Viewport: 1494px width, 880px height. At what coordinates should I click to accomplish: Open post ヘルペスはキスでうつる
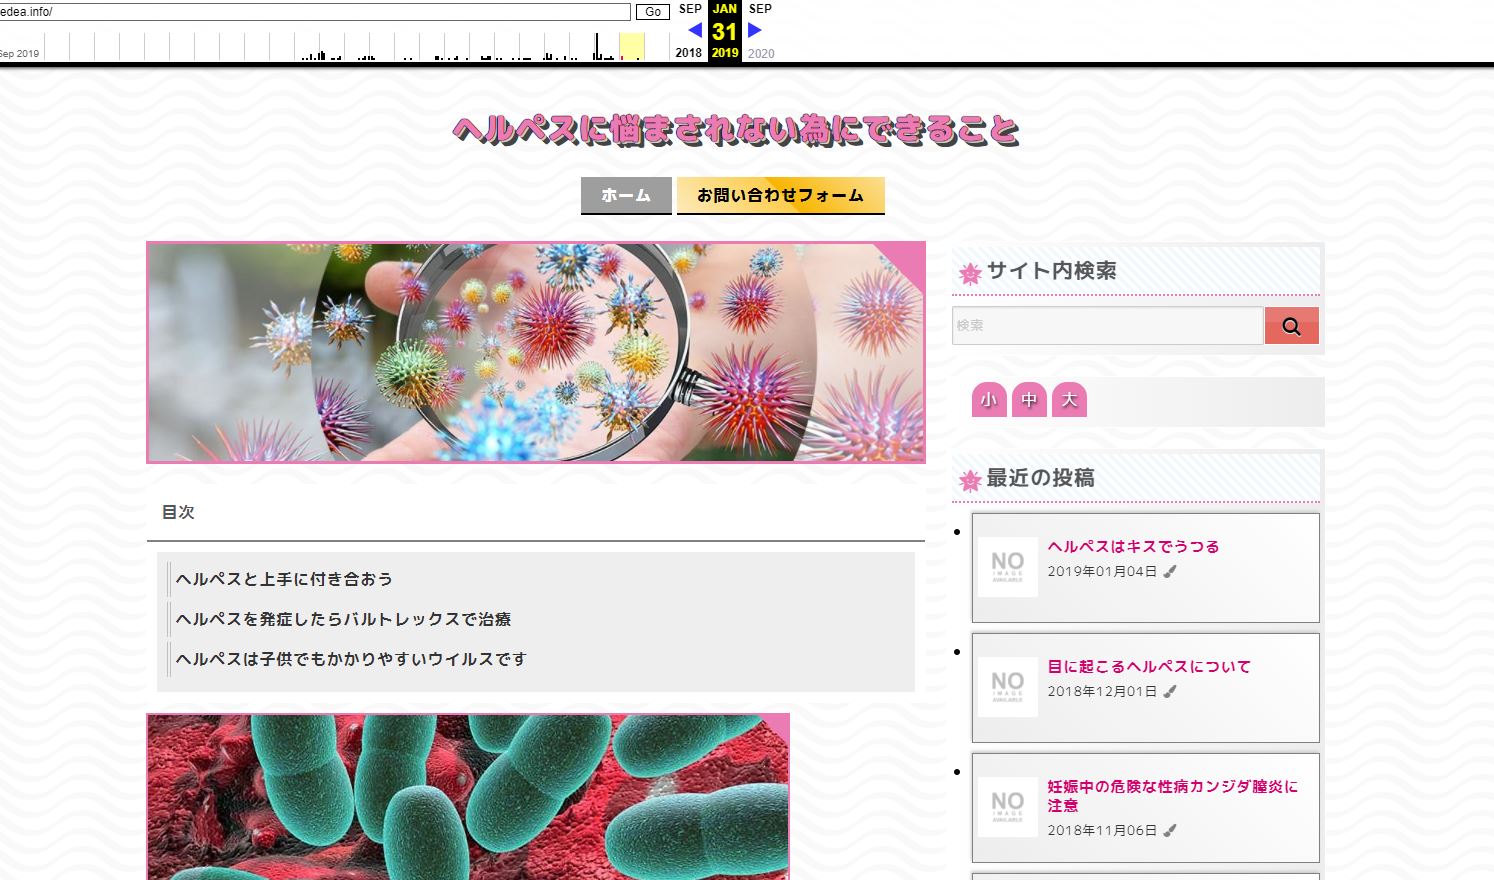(1133, 546)
